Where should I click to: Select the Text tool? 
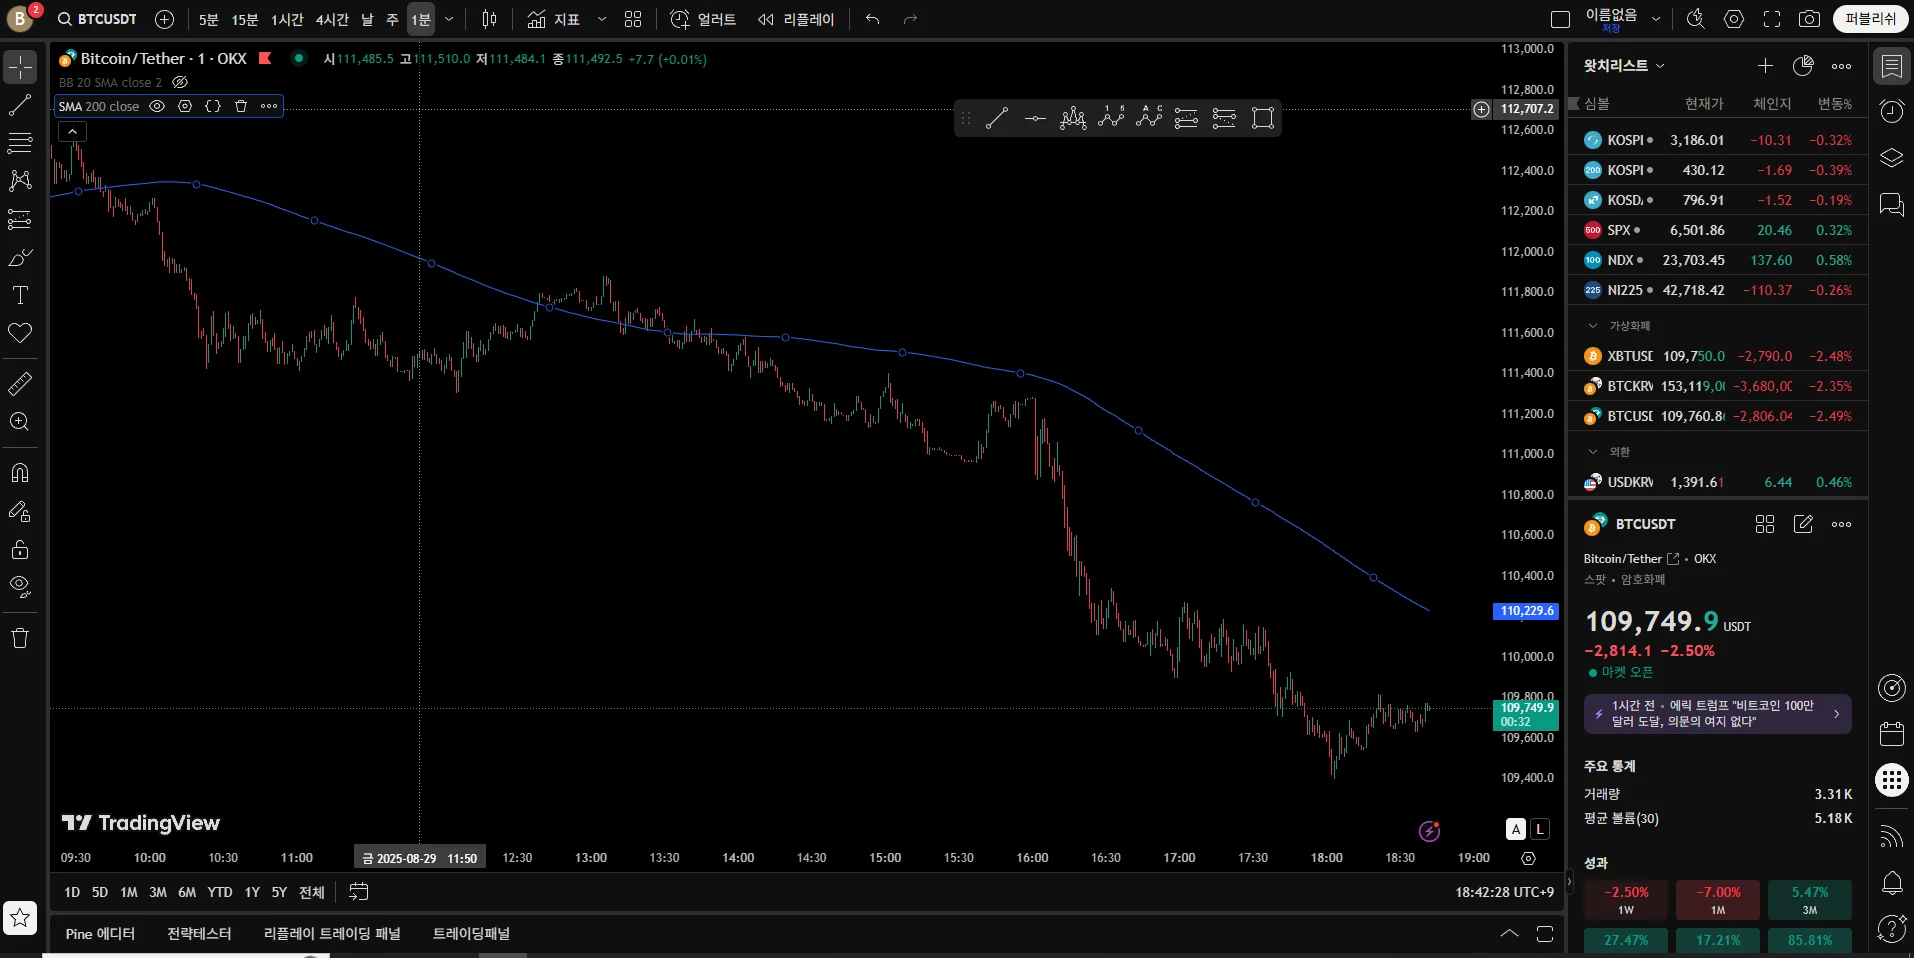[20, 295]
